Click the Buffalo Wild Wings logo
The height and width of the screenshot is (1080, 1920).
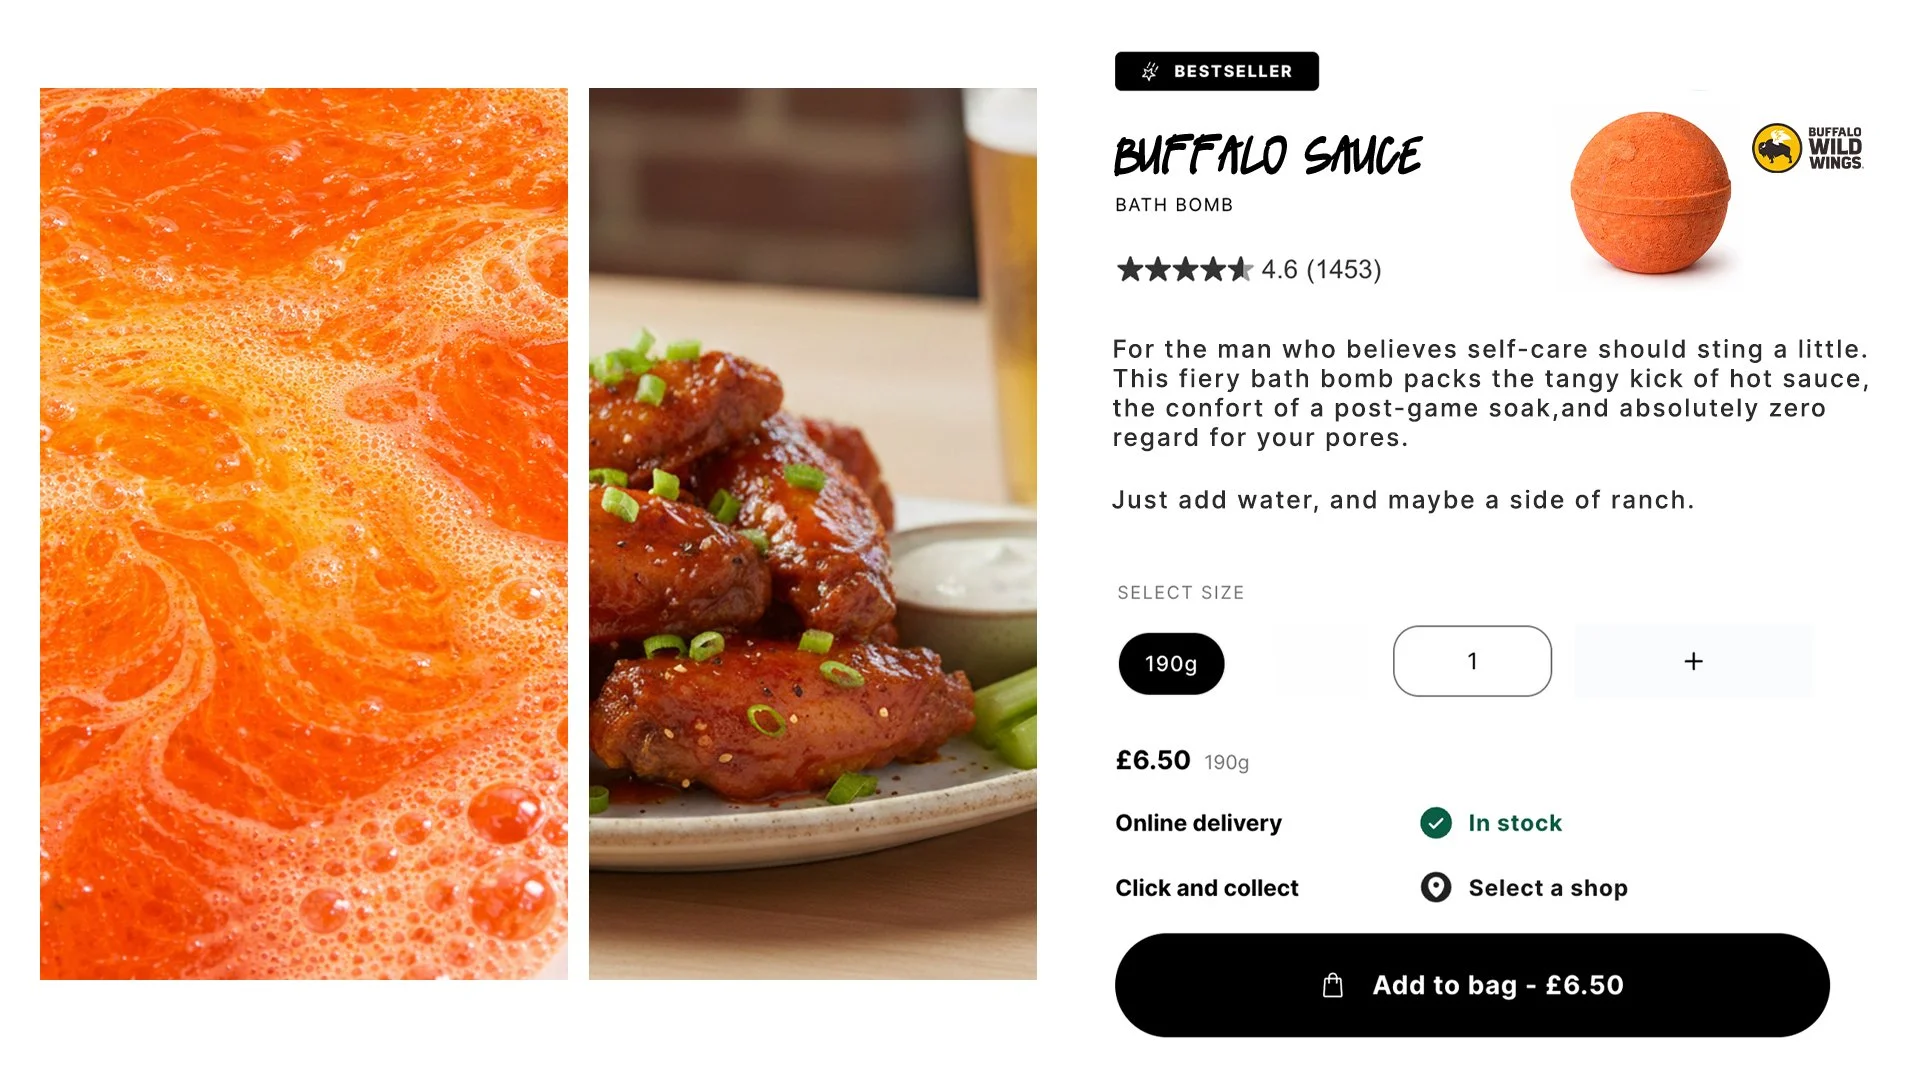tap(1808, 148)
